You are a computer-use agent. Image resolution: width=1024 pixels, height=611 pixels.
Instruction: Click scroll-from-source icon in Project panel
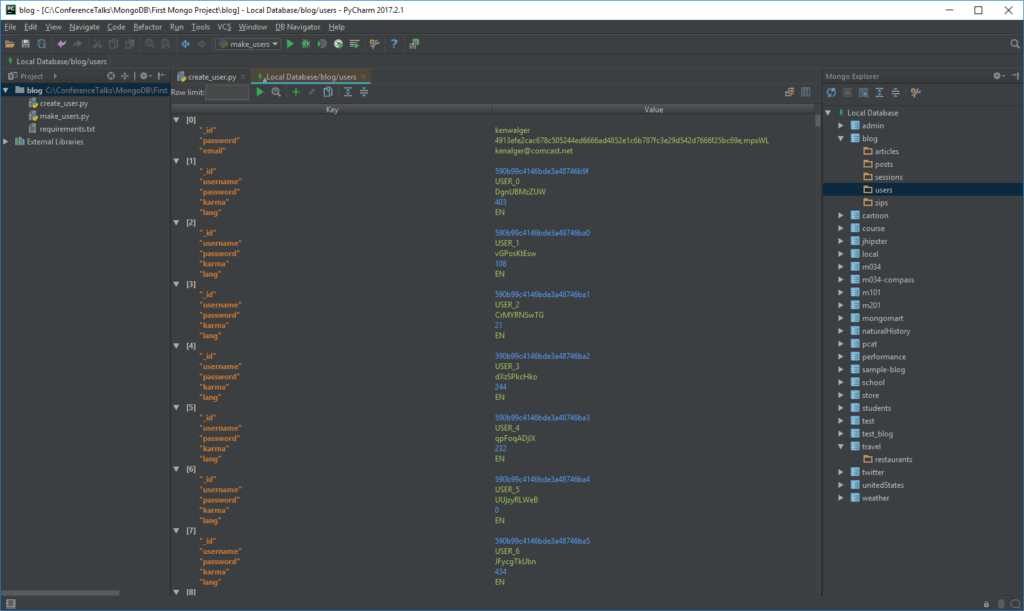pos(111,76)
